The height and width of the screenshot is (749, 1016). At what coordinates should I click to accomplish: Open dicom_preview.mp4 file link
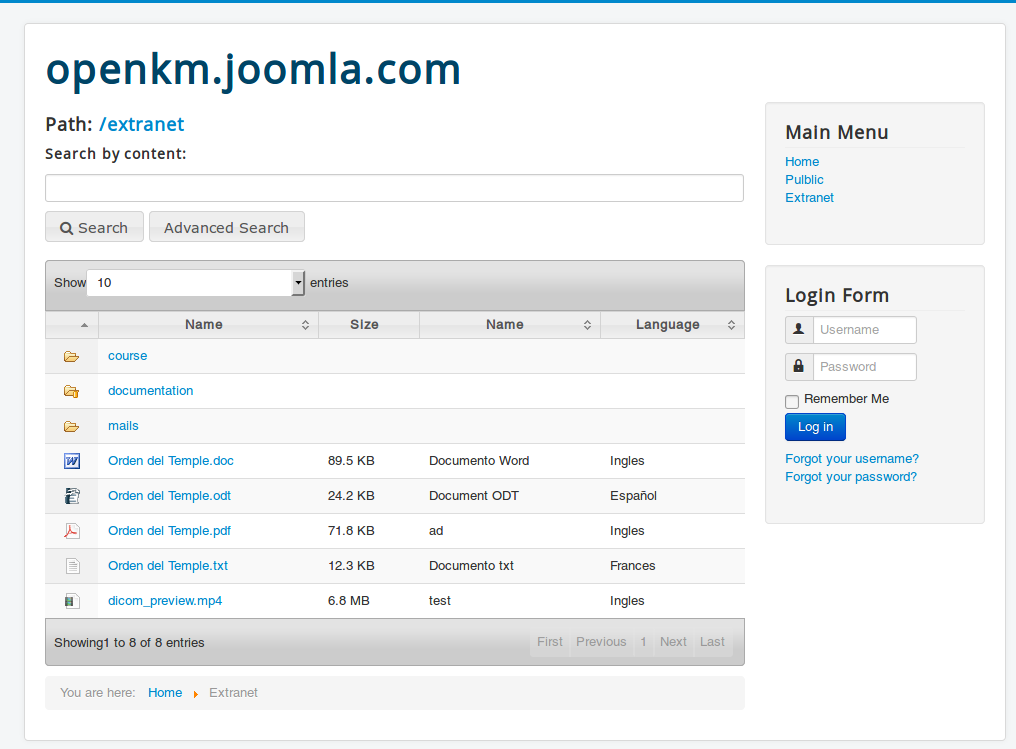[165, 601]
